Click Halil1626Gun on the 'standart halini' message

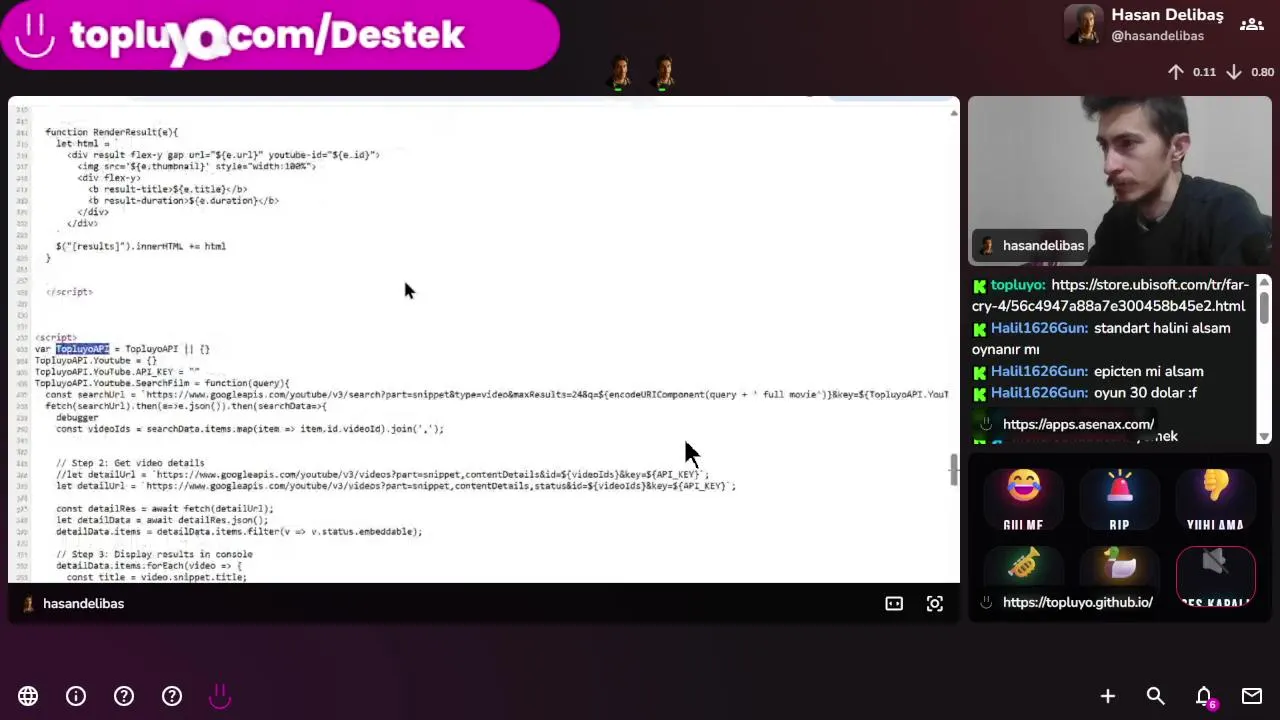pos(1039,328)
